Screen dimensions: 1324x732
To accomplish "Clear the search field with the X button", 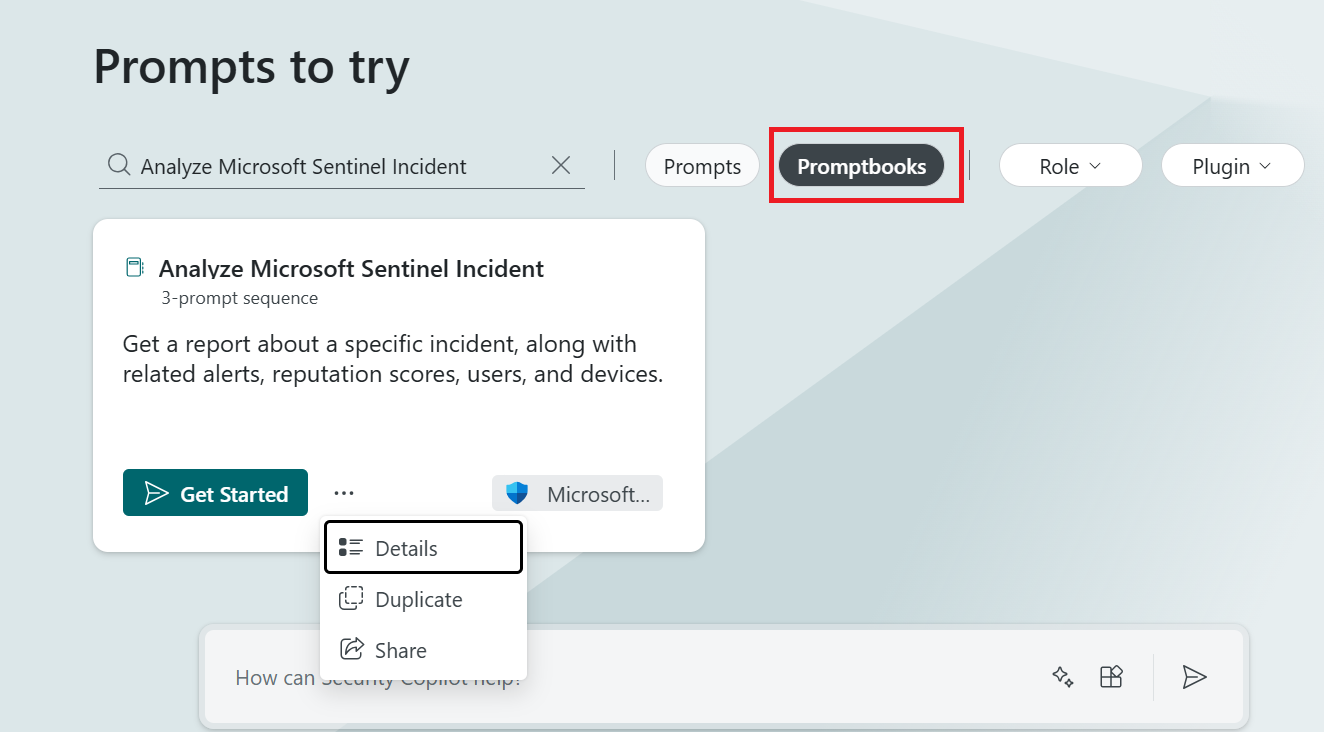I will tap(561, 165).
